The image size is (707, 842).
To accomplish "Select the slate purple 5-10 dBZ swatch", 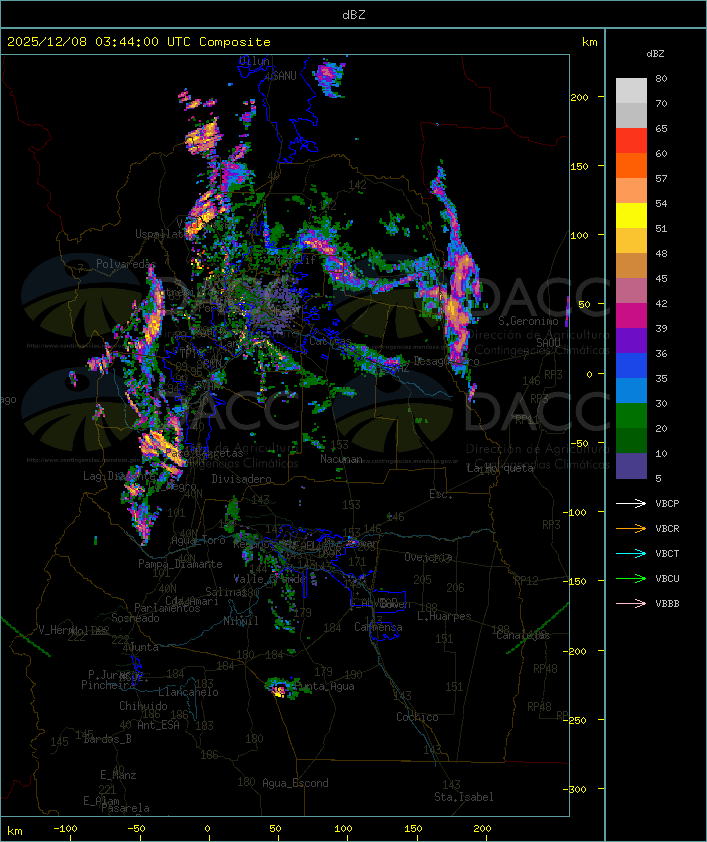I will pos(631,465).
